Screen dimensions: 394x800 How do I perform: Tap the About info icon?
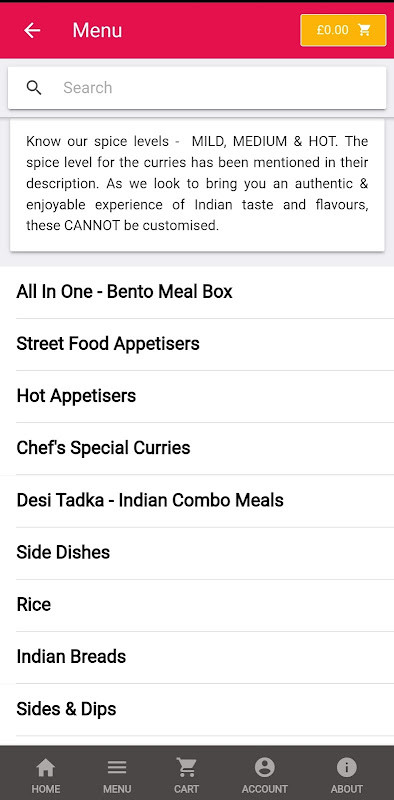[347, 767]
